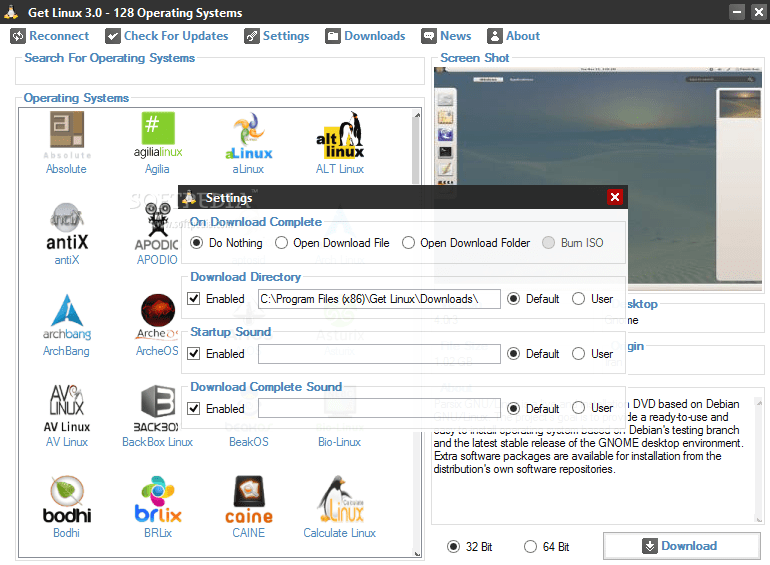770x565 pixels.
Task: Click the About person icon
Action: (x=495, y=36)
